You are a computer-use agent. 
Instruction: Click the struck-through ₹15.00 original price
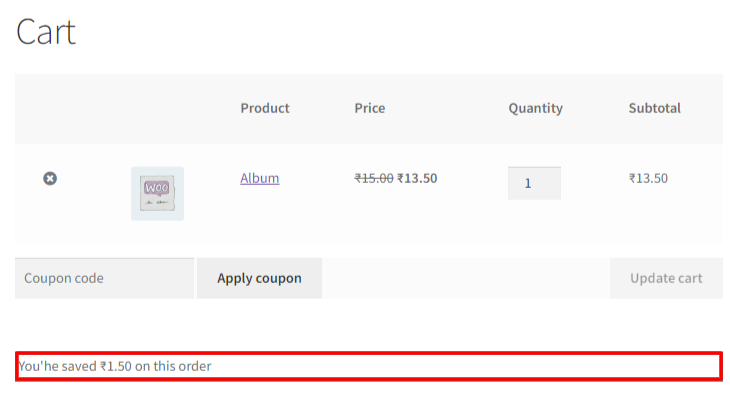click(x=374, y=178)
